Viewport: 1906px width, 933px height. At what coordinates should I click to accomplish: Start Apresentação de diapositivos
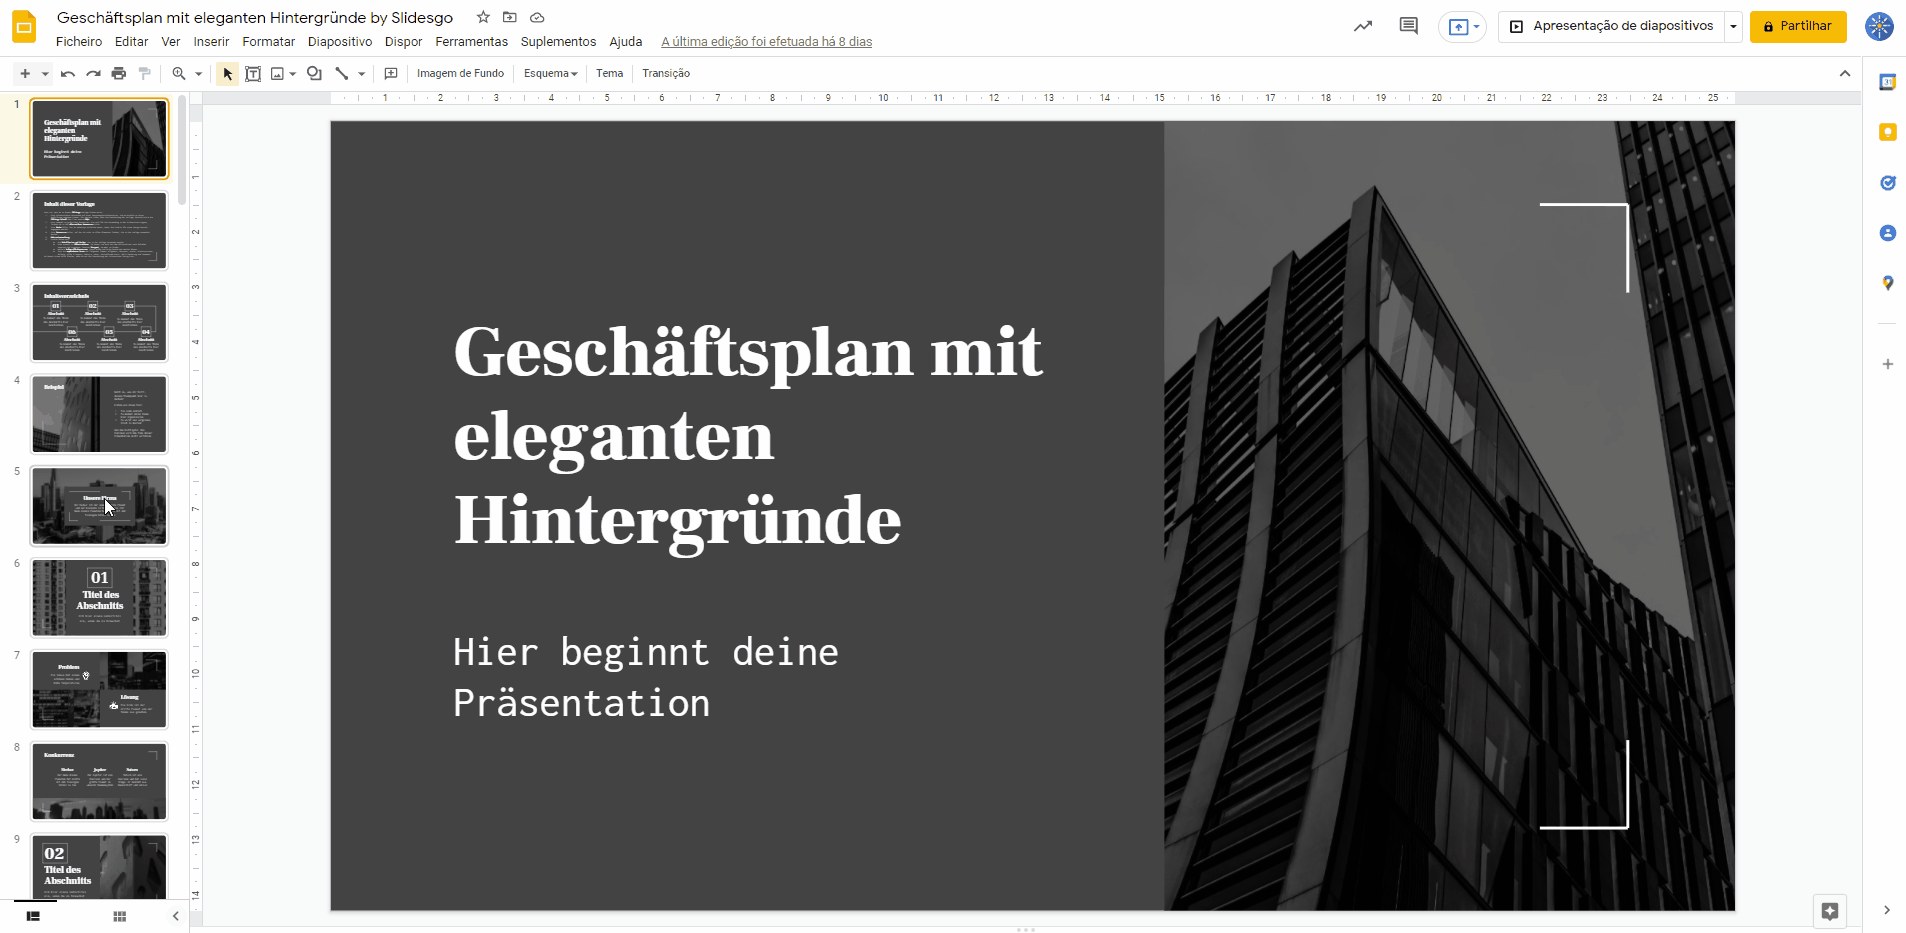[1611, 26]
